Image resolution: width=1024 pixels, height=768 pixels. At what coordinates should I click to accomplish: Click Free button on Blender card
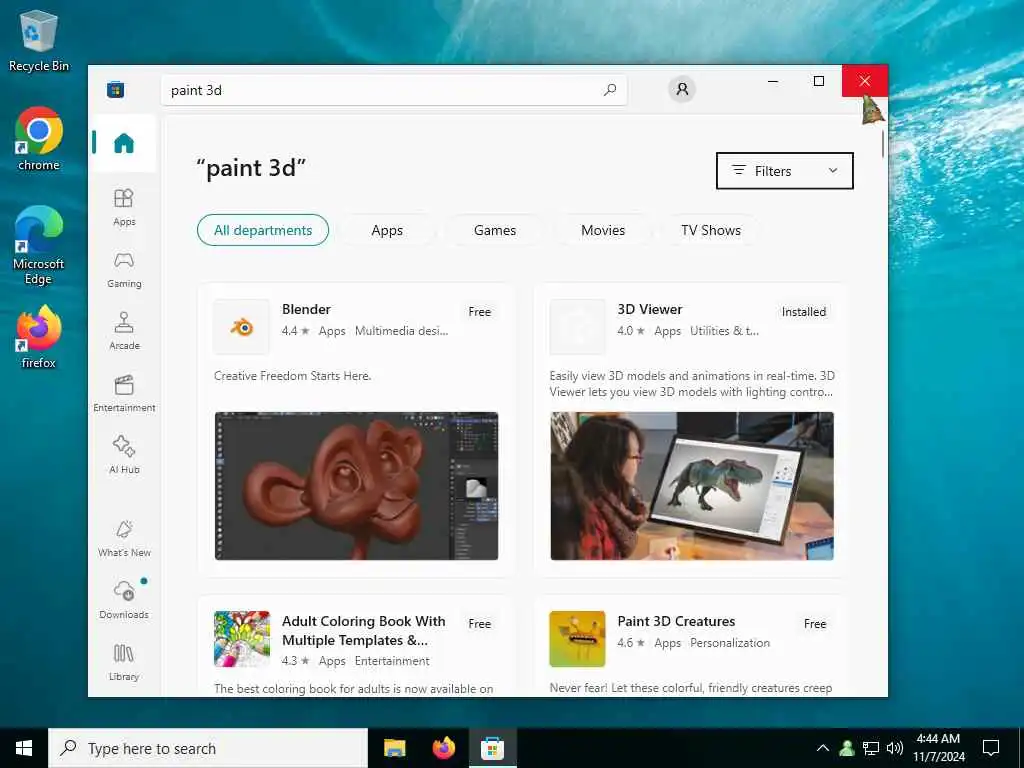pos(479,312)
